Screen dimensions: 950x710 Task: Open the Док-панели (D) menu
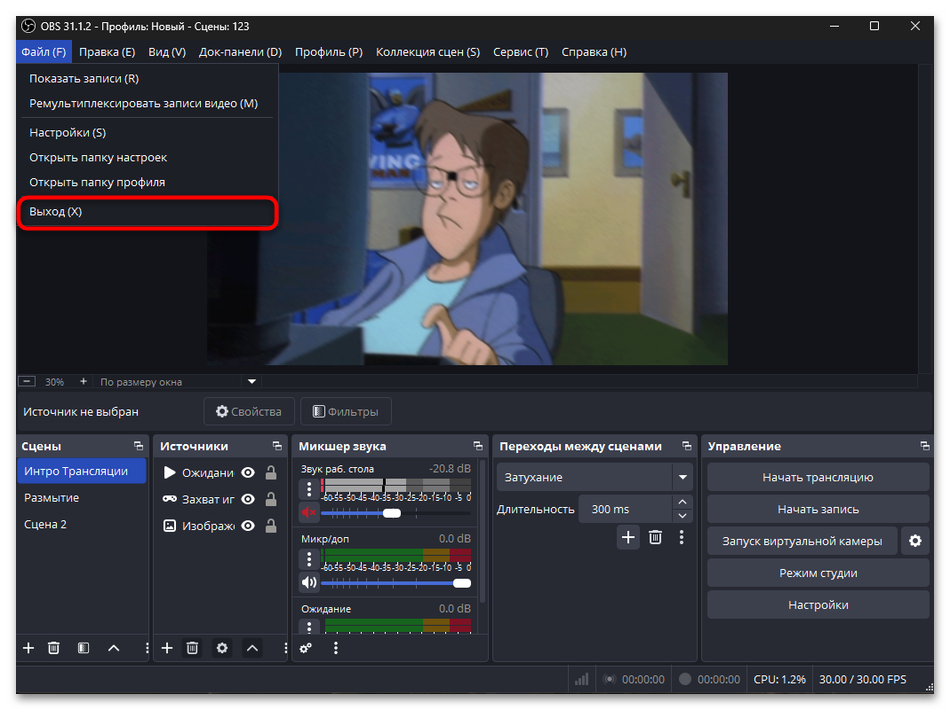pos(240,52)
